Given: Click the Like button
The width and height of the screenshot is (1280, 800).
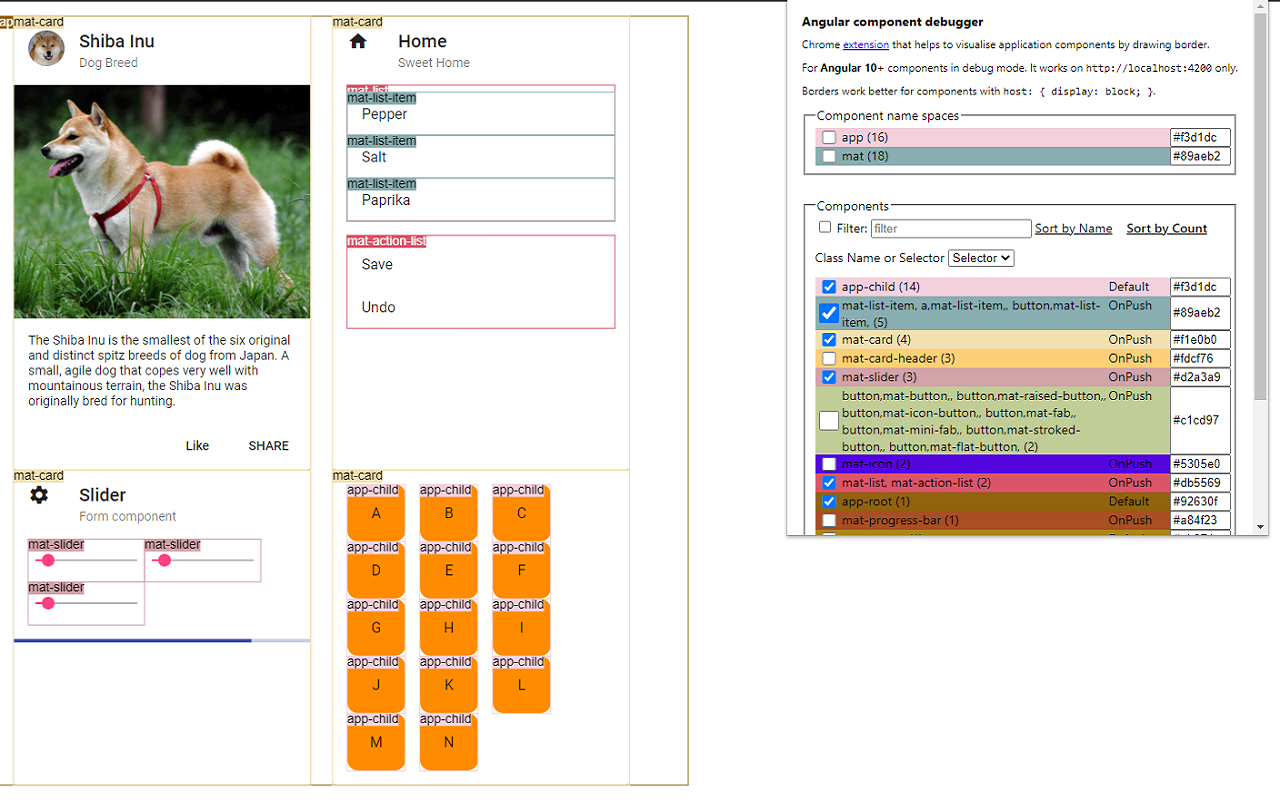Looking at the screenshot, I should (197, 446).
